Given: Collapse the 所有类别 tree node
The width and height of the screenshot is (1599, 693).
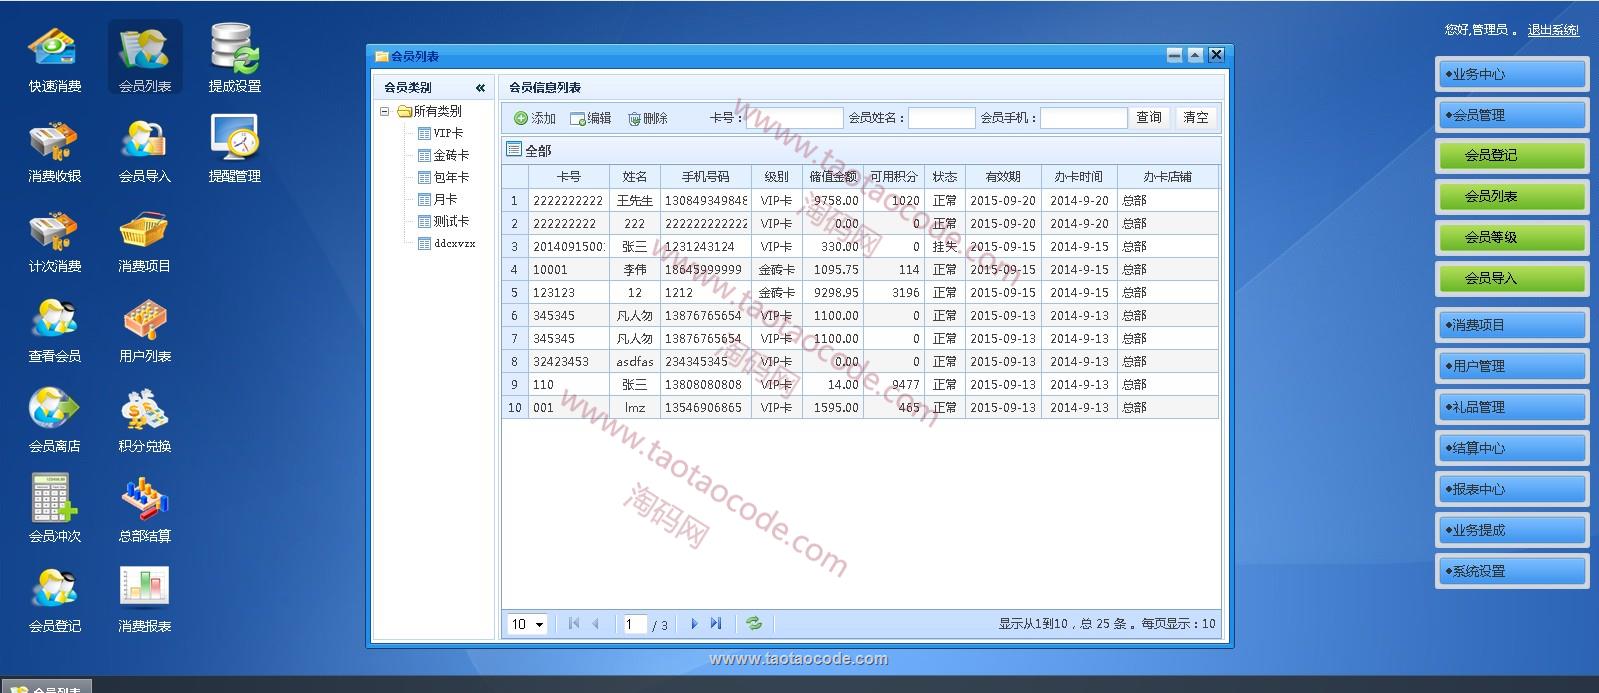Looking at the screenshot, I should pos(384,112).
